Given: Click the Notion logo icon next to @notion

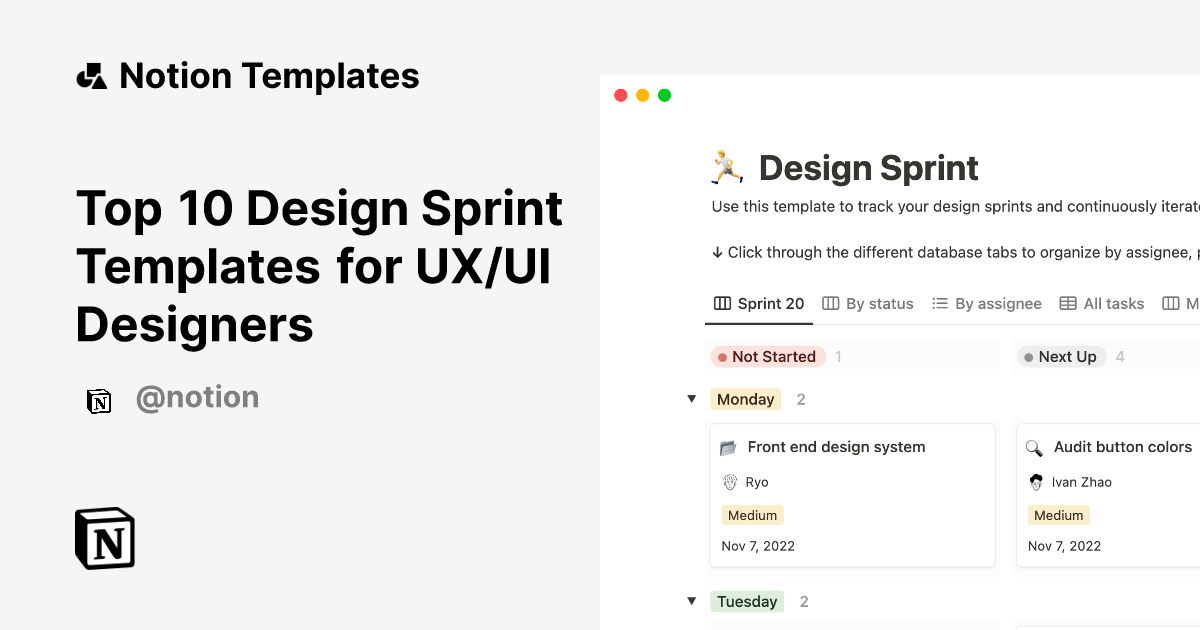Looking at the screenshot, I should pyautogui.click(x=99, y=398).
